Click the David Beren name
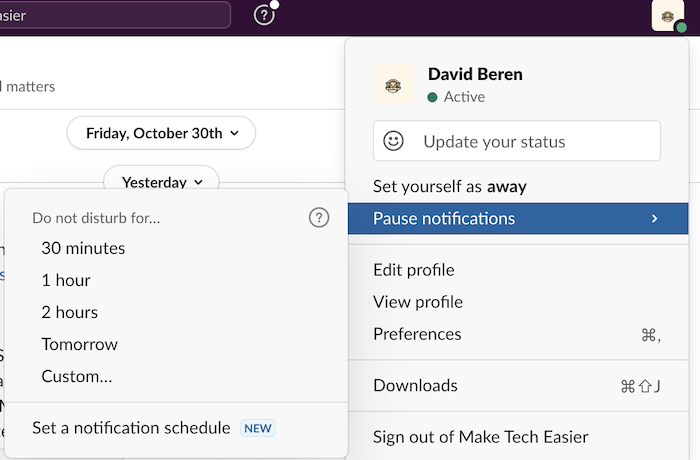 click(475, 74)
